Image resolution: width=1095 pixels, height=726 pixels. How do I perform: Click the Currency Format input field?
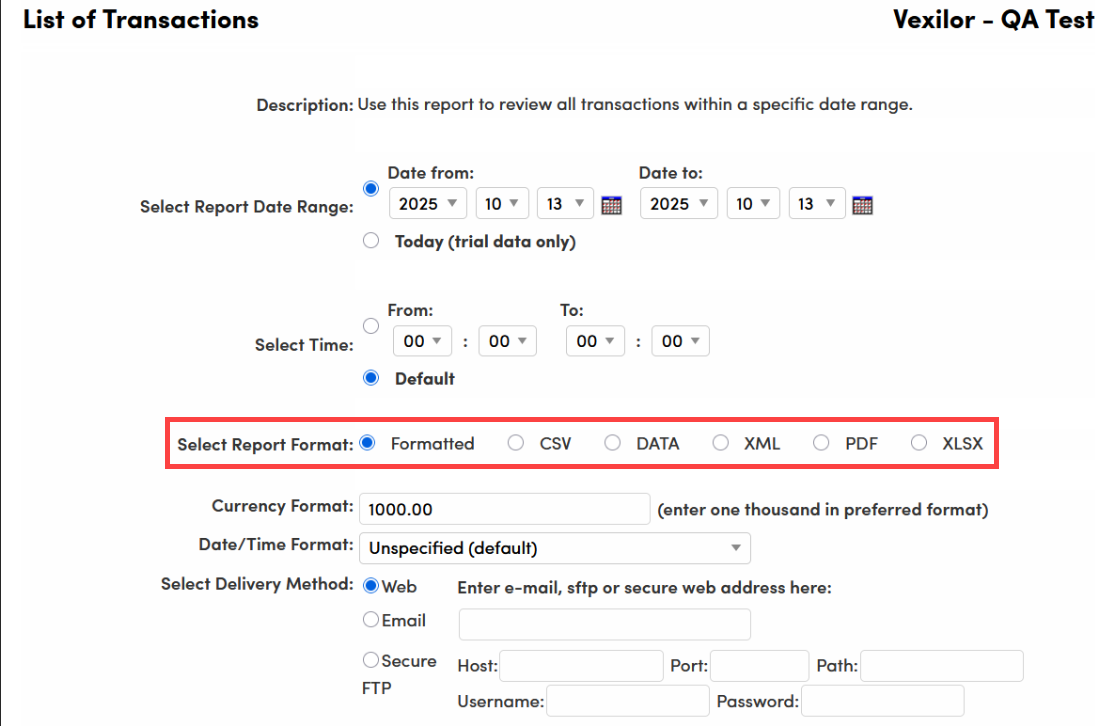point(504,509)
